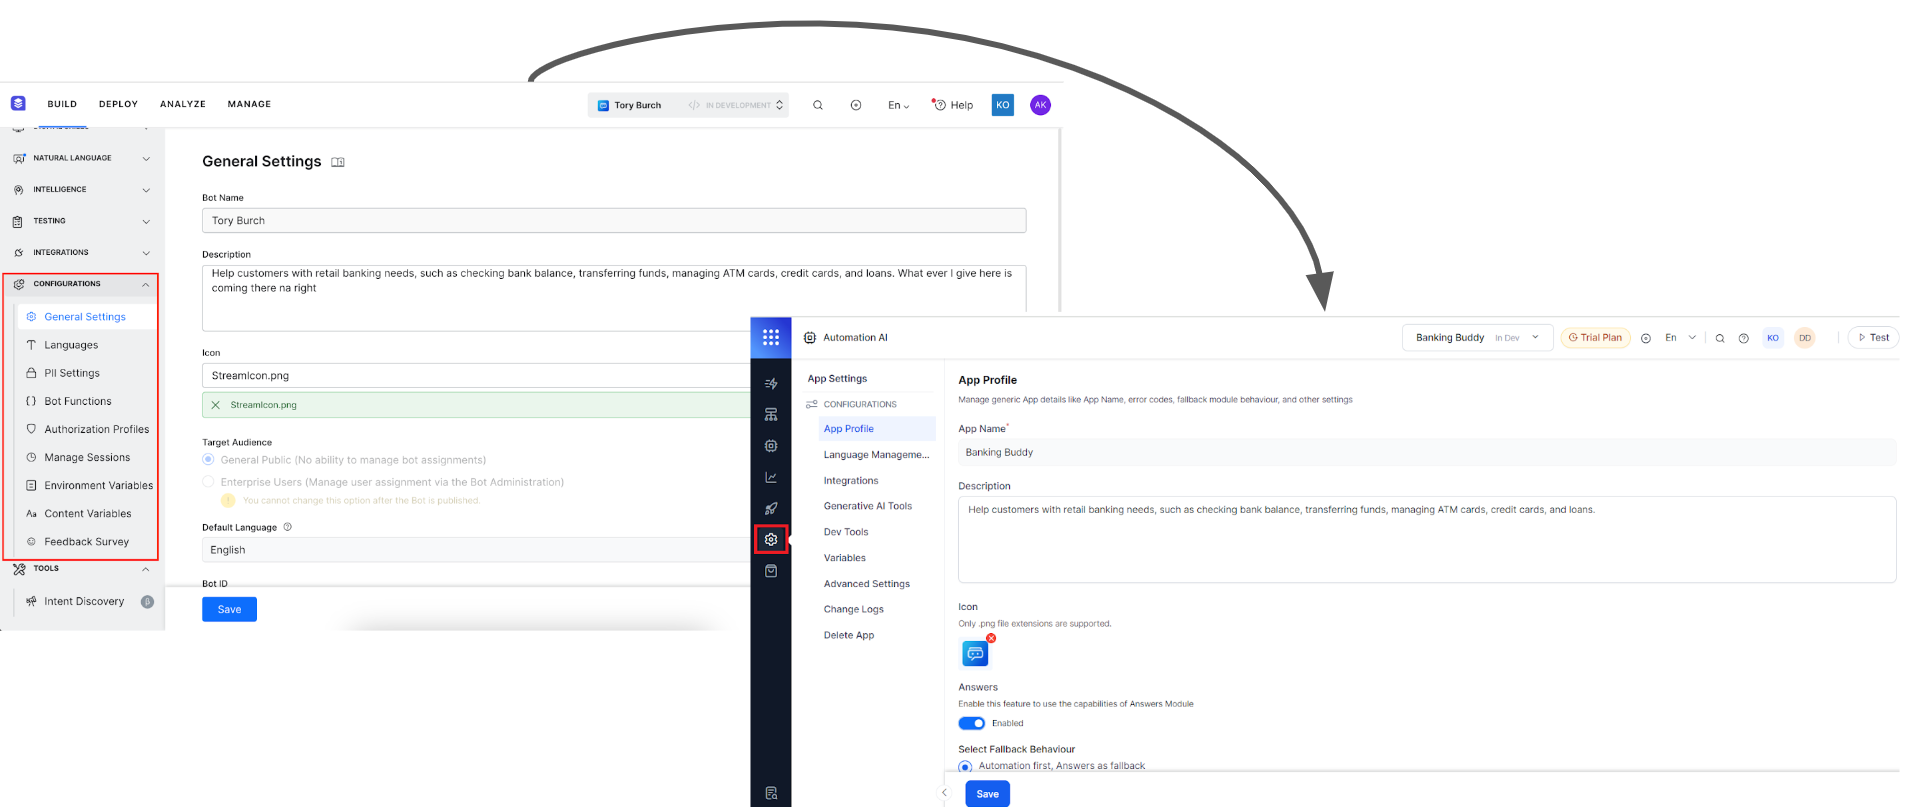Select Automation first, Answers as fallback option
1912x807 pixels.
tap(965, 767)
